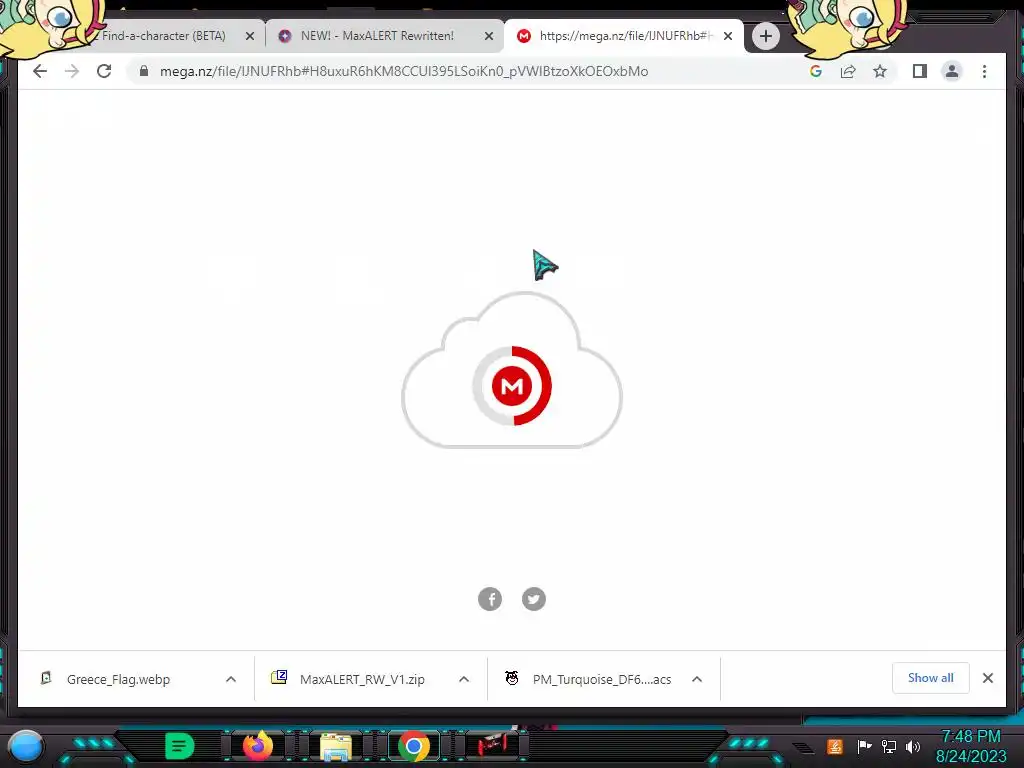This screenshot has height=768, width=1024.
Task: Go back to the previous page
Action: click(x=40, y=71)
